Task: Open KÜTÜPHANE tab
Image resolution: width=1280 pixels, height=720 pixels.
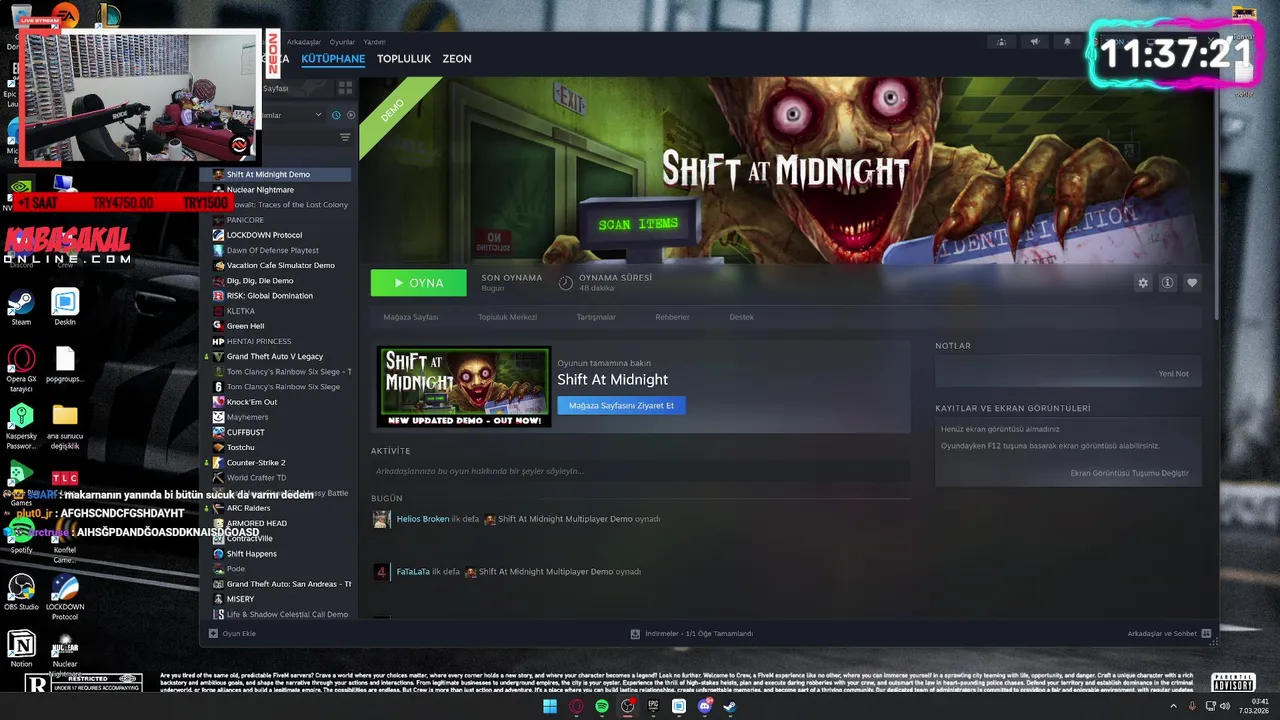Action: tap(333, 59)
